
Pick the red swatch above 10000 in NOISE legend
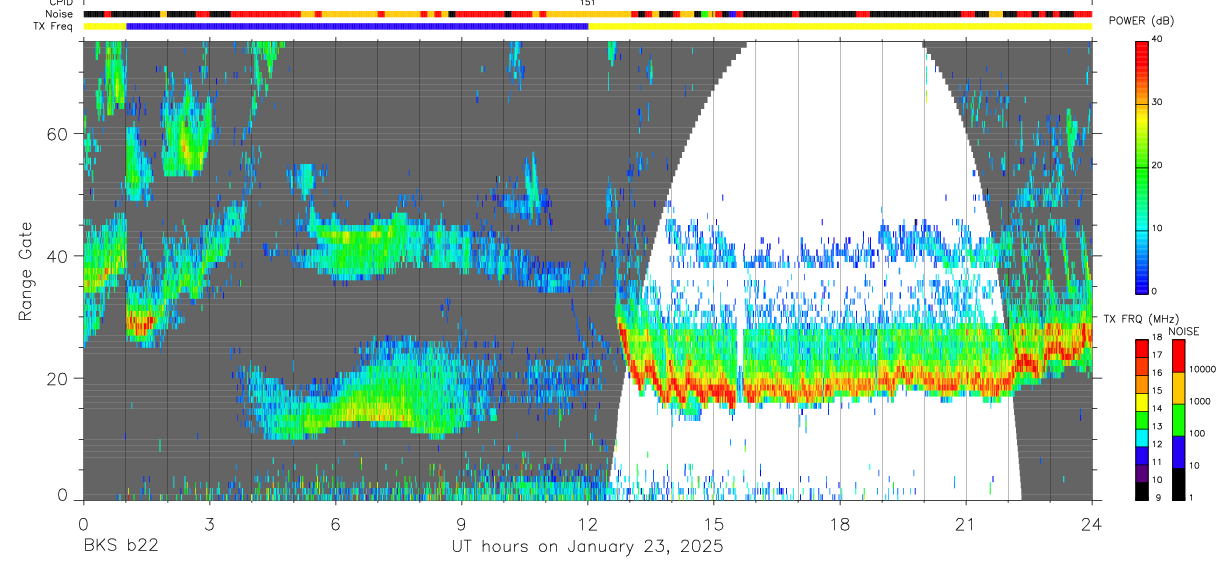[1177, 357]
